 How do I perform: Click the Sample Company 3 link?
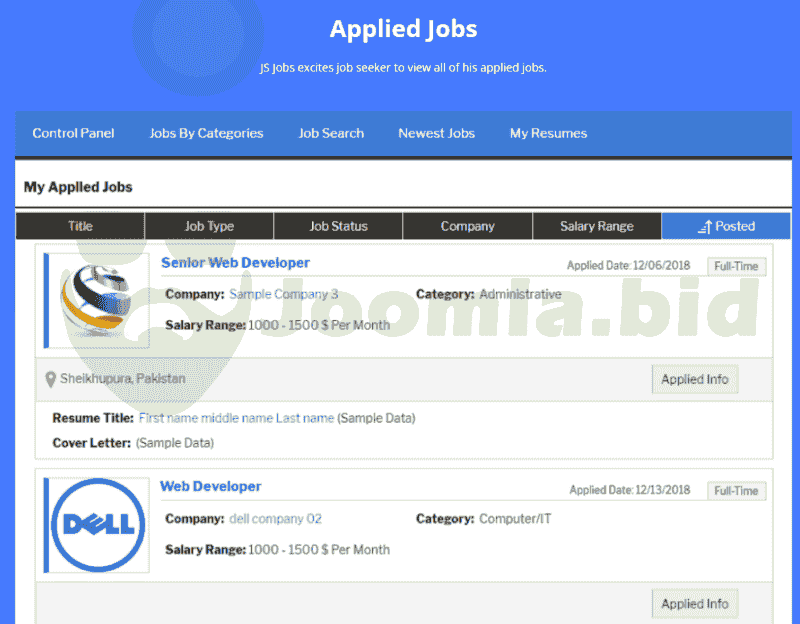click(283, 295)
